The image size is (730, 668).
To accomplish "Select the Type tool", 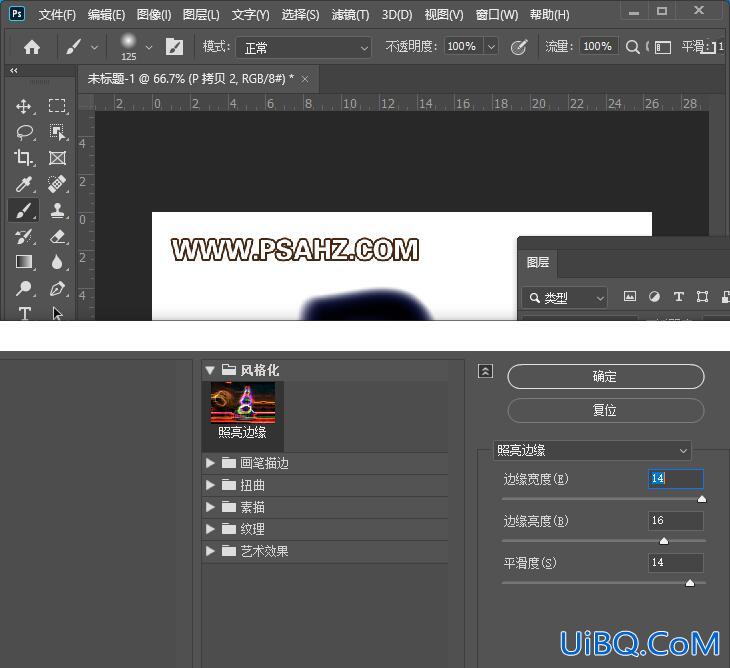I will 24,313.
